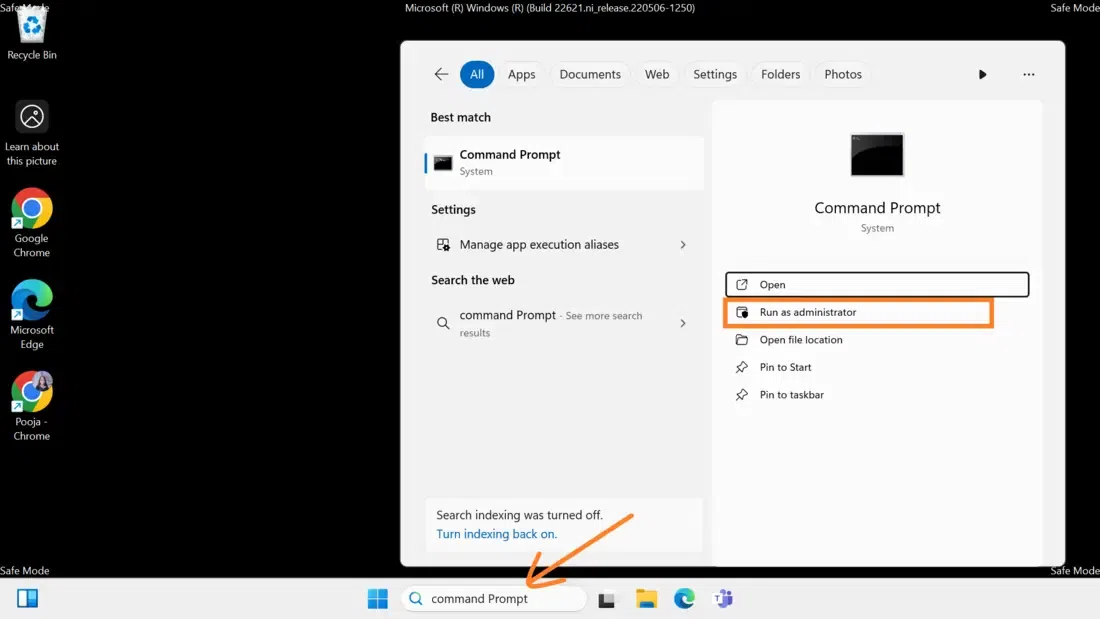Image resolution: width=1100 pixels, height=619 pixels.
Task: Click the Open file location folder icon
Action: coord(742,340)
